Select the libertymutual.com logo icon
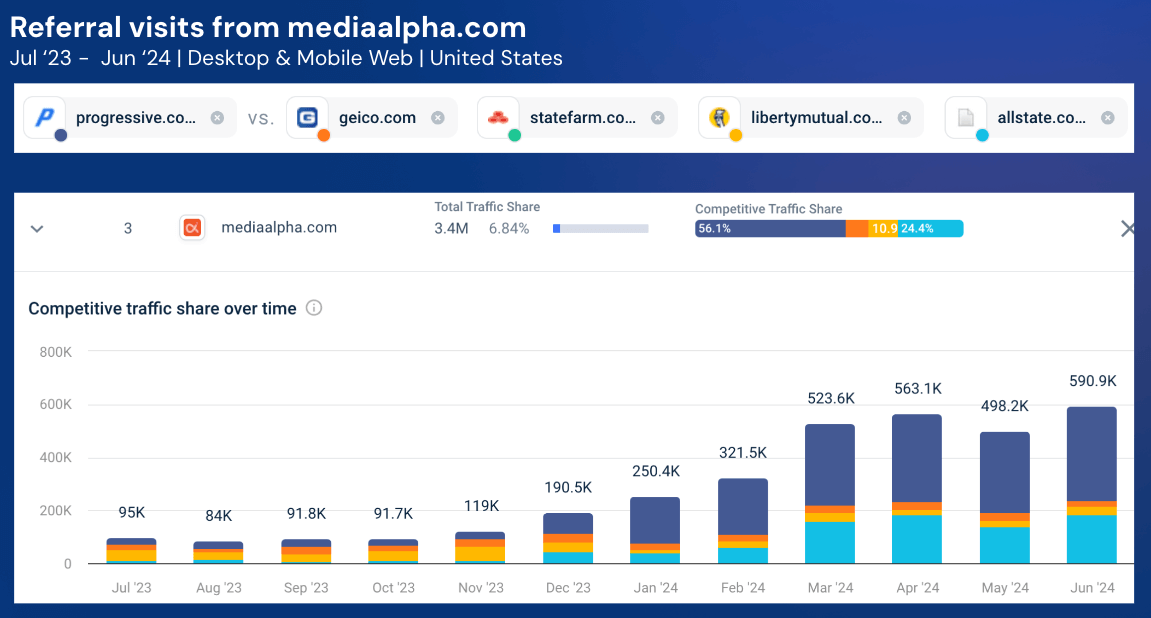The width and height of the screenshot is (1151, 618). (719, 117)
